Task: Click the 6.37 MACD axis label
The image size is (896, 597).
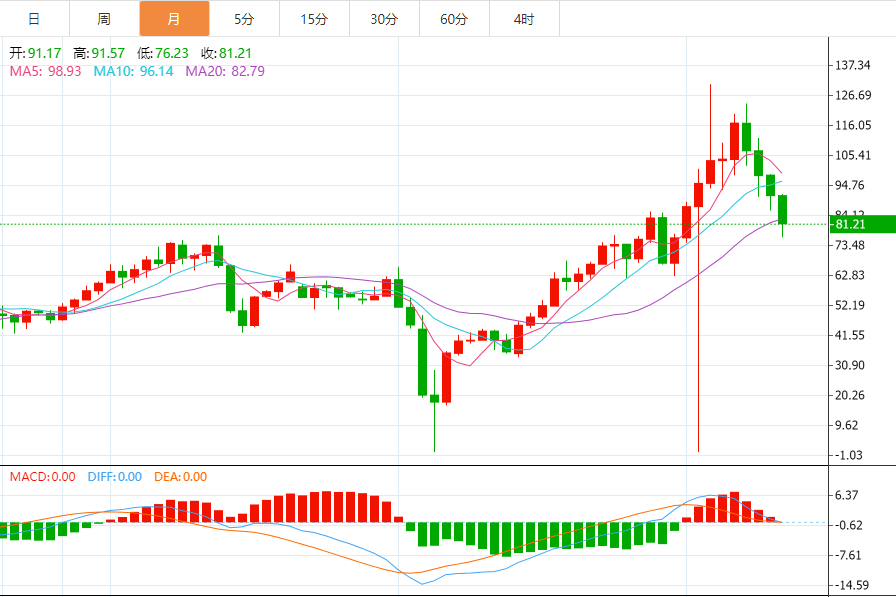Action: point(846,495)
